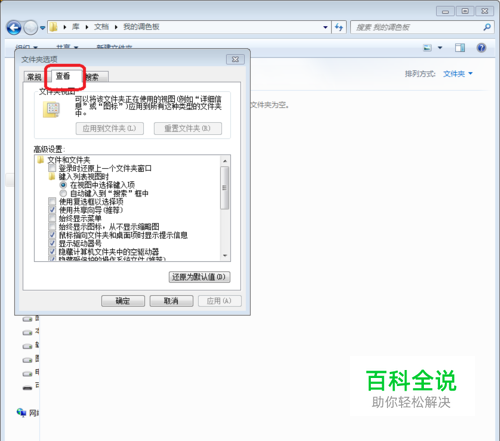Click the magnifier search icon
The width and height of the screenshot is (500, 441).
[x=487, y=27]
